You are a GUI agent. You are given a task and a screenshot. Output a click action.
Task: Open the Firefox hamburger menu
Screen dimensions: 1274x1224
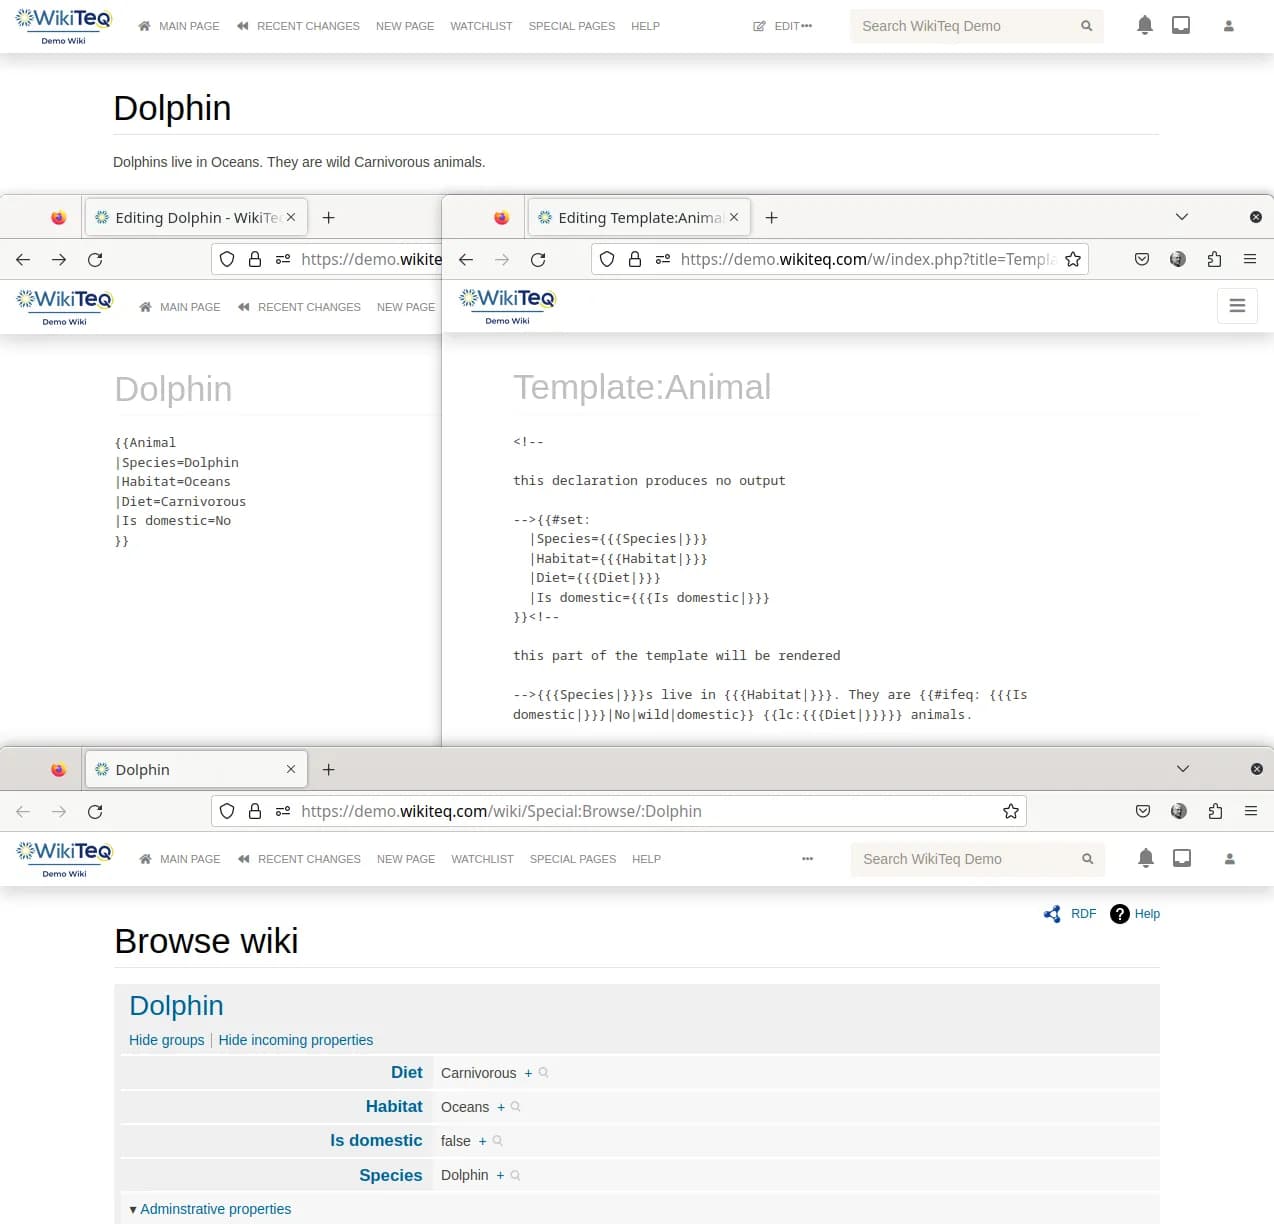coord(1250,811)
